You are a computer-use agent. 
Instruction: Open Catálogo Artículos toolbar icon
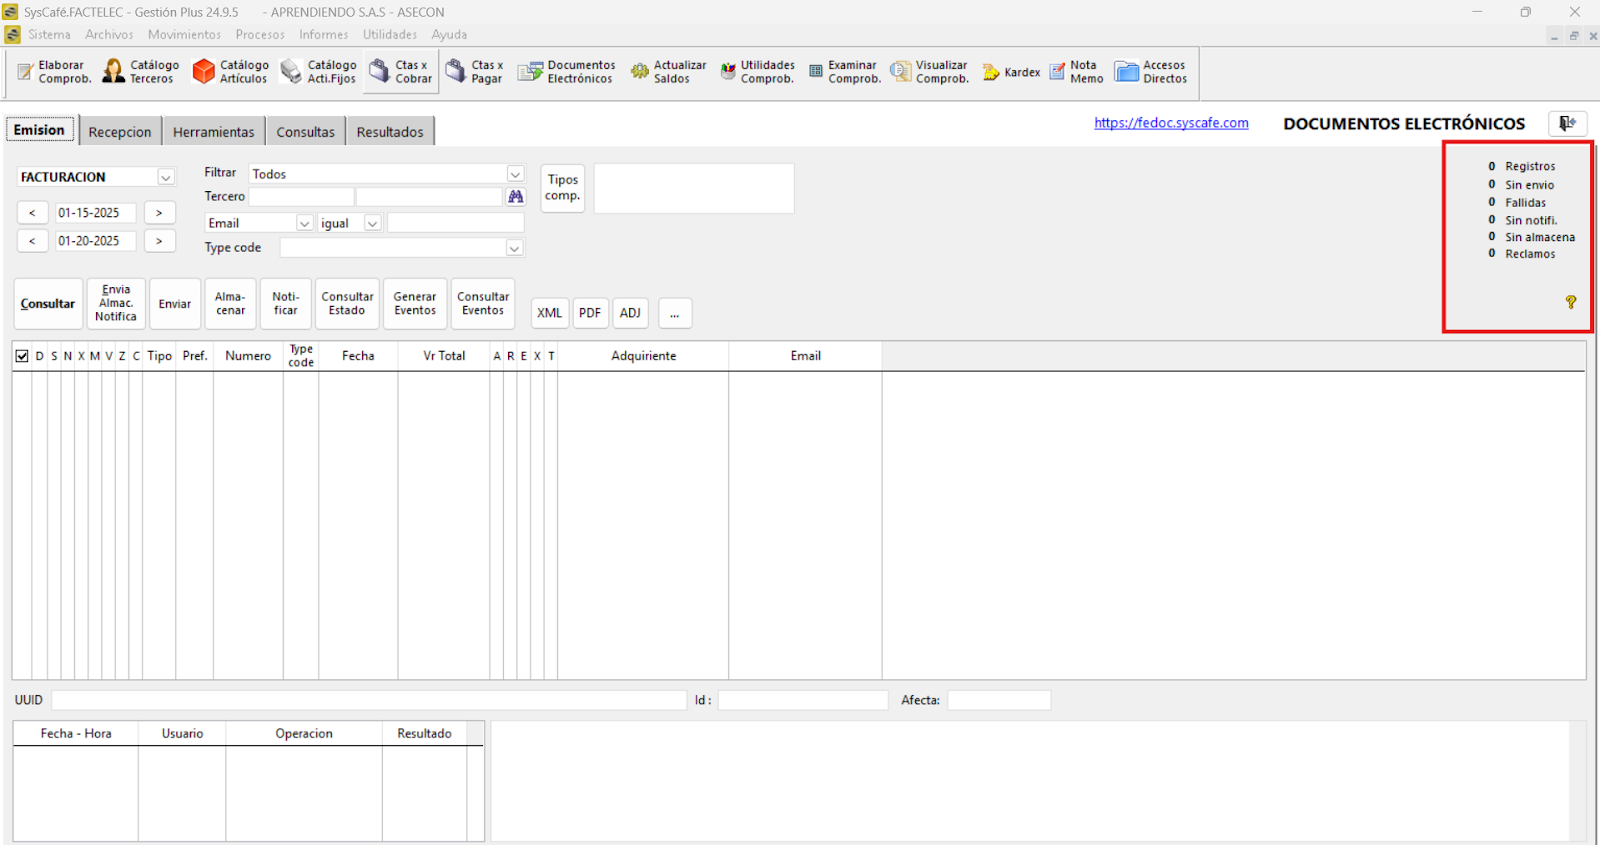230,72
